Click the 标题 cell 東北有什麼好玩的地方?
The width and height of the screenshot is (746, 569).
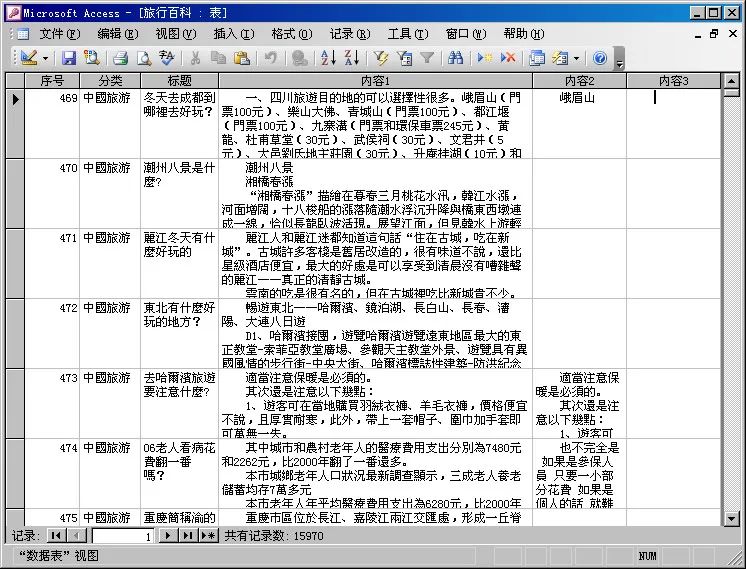179,334
